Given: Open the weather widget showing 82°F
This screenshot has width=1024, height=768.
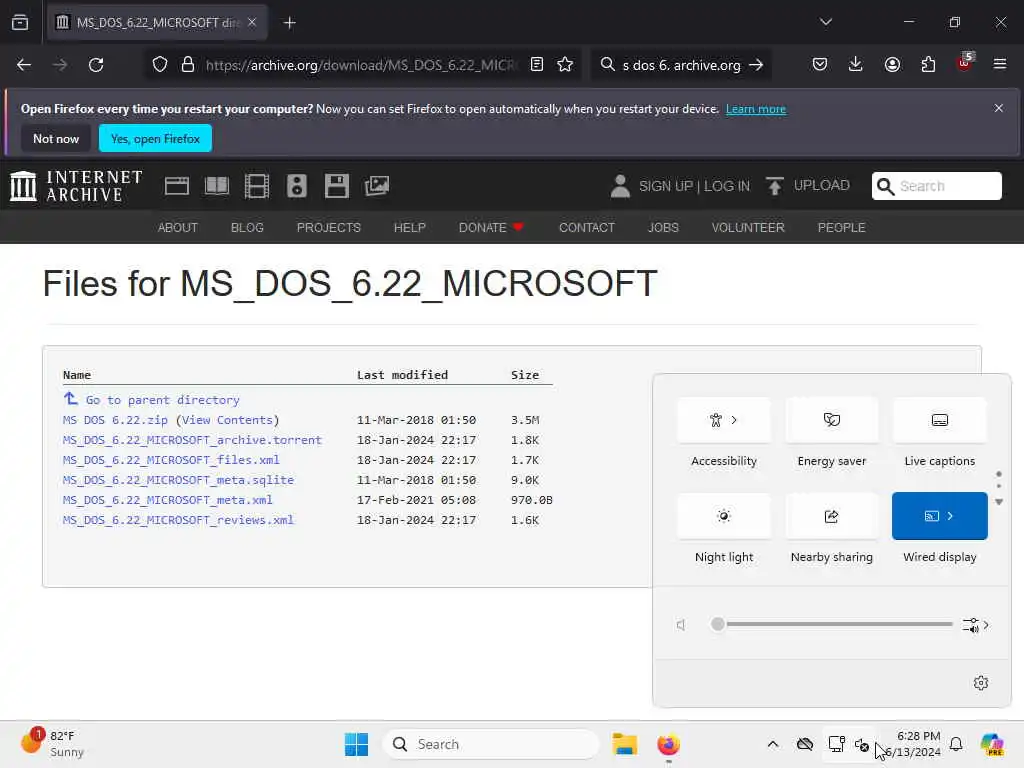Looking at the screenshot, I should click(52, 744).
